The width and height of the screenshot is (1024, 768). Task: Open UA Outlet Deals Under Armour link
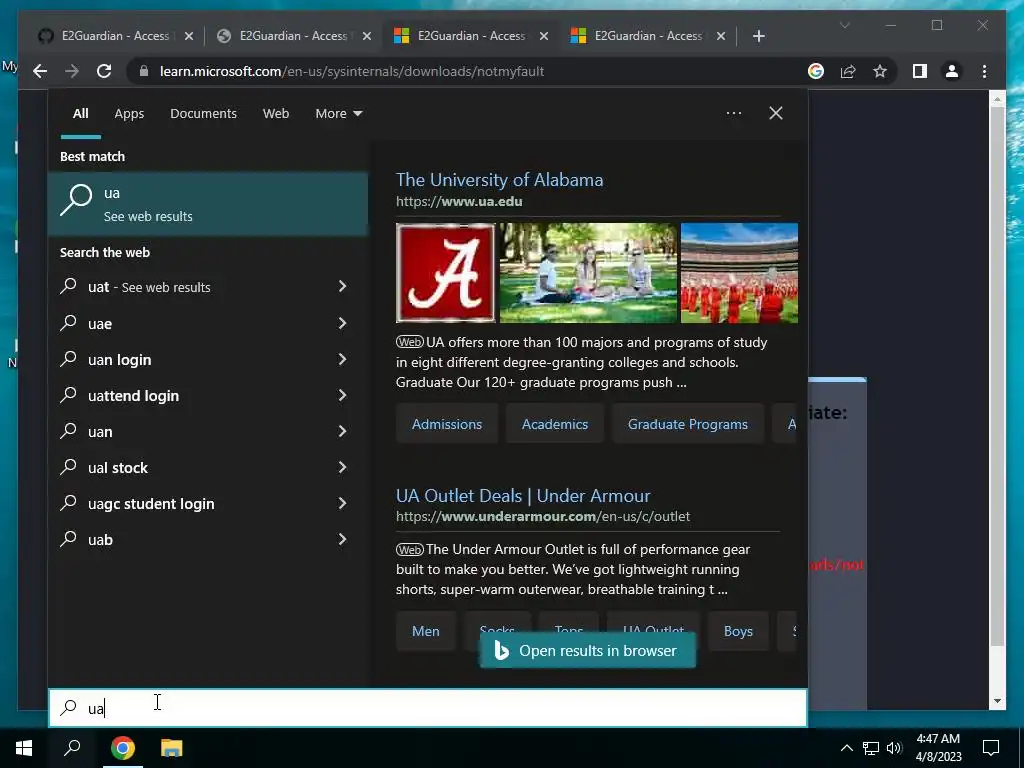click(523, 496)
